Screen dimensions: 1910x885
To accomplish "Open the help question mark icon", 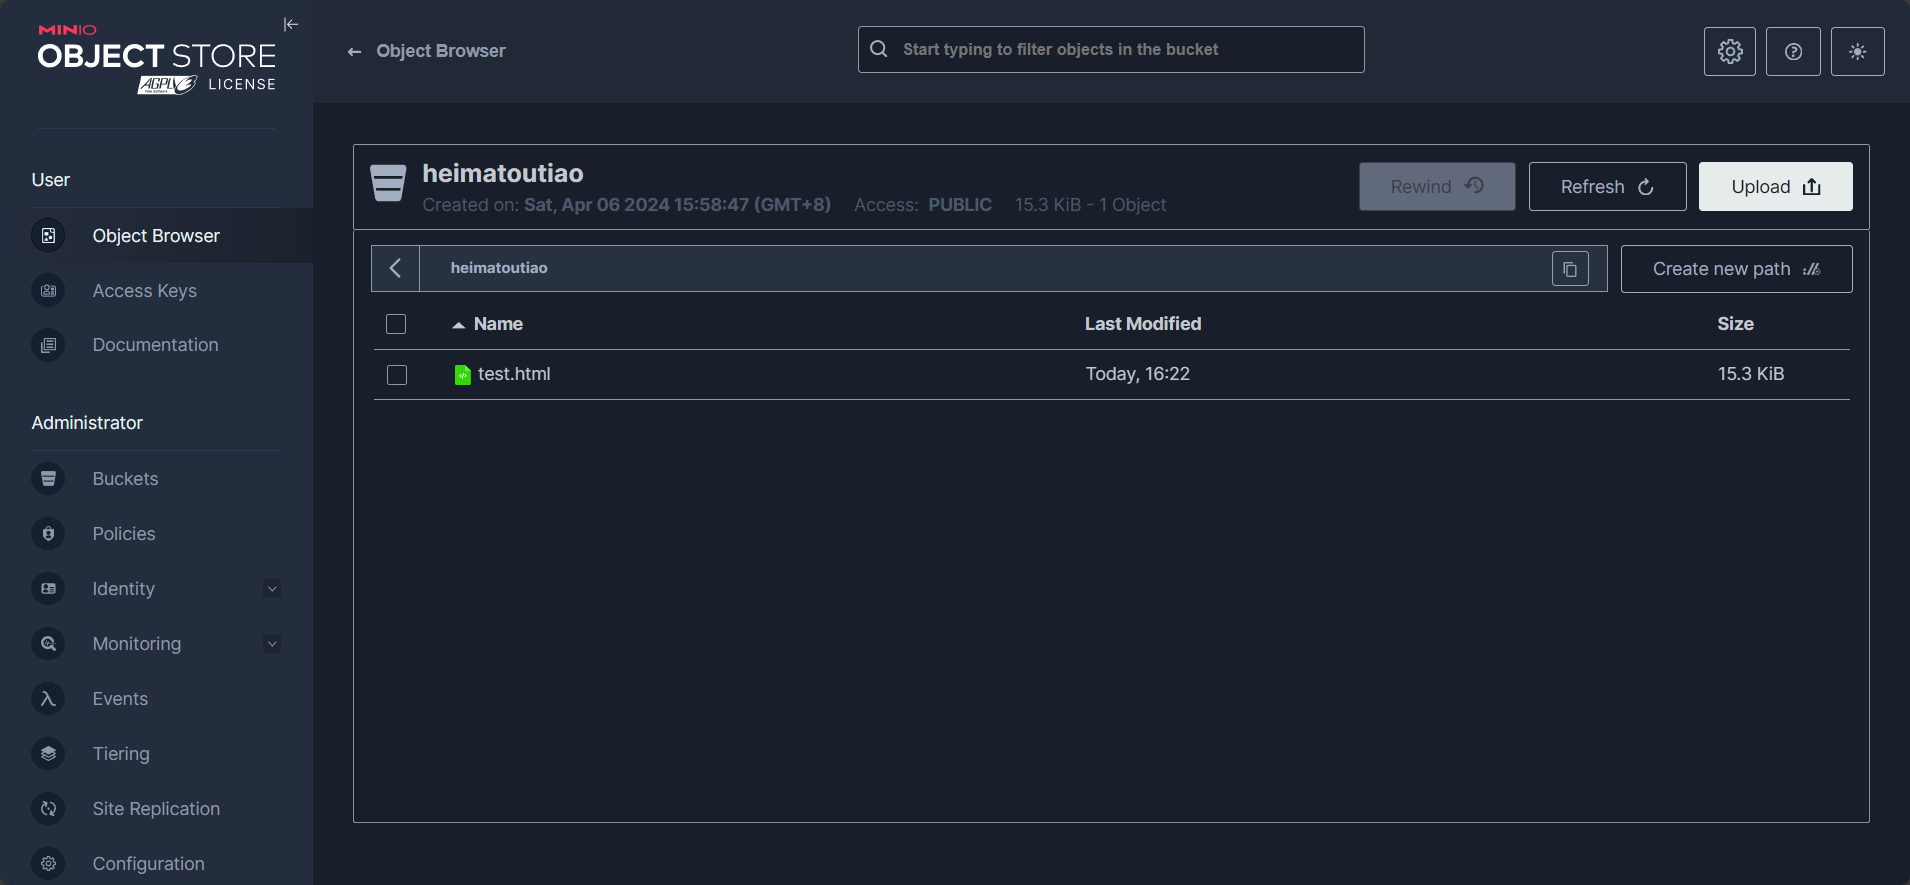I will click(1793, 51).
